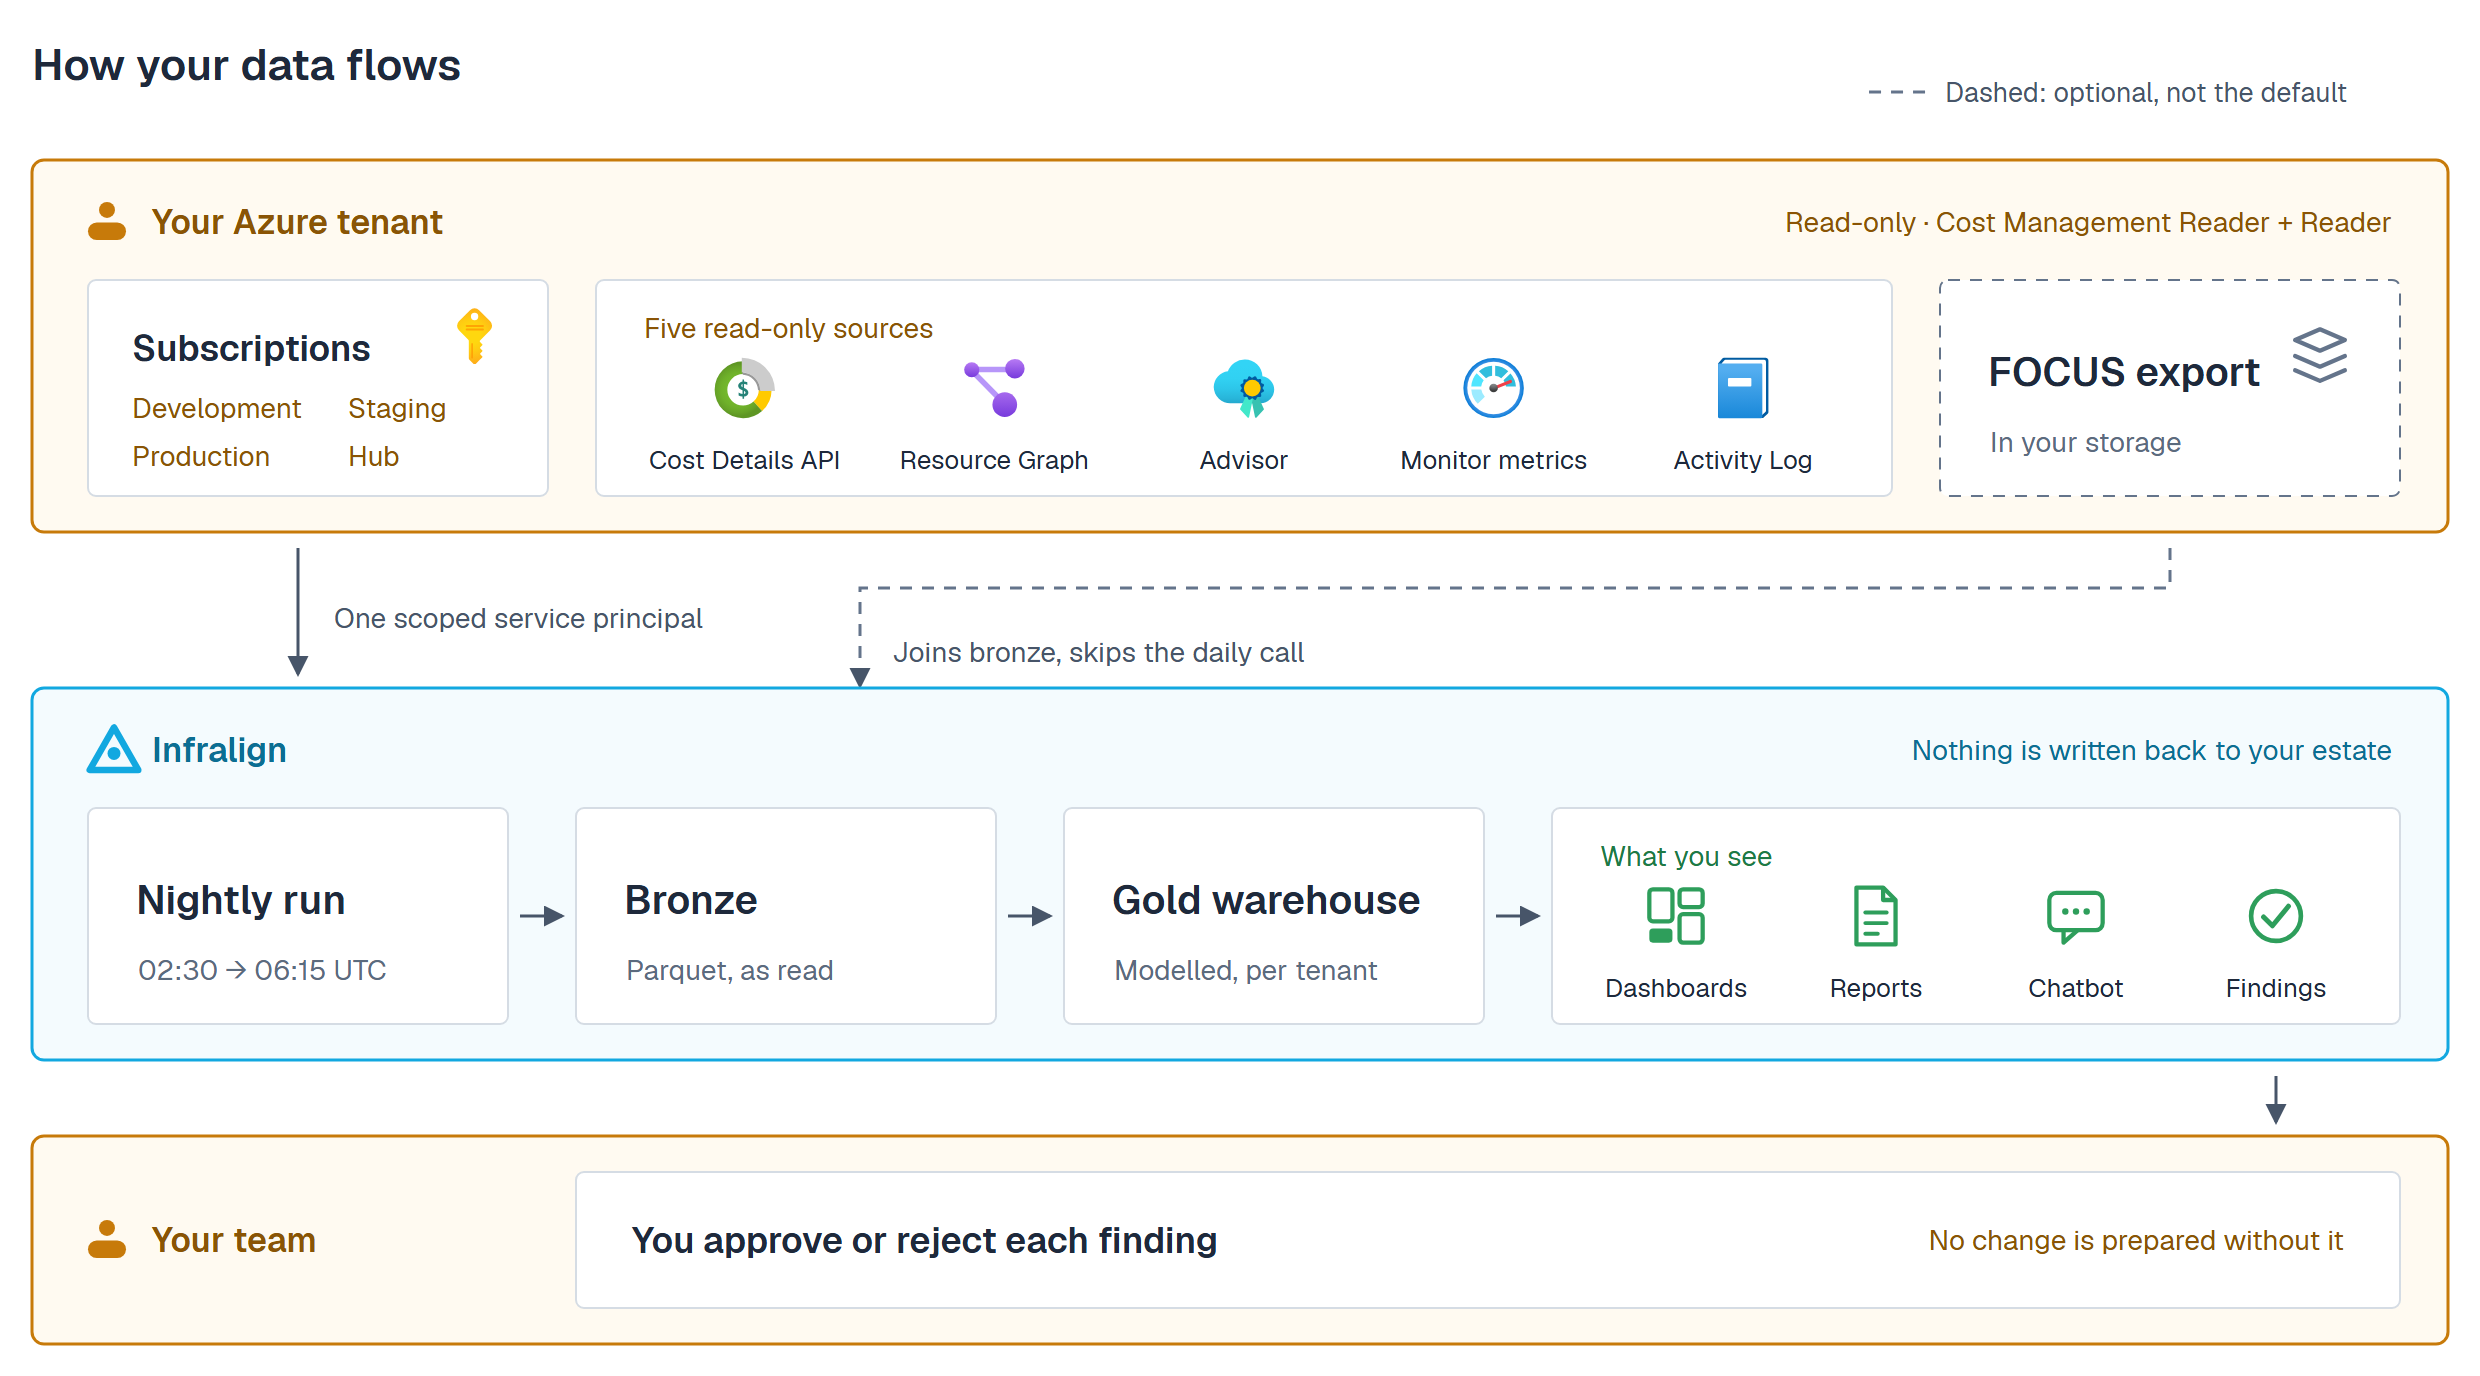Click the Activity Log label

(1743, 460)
